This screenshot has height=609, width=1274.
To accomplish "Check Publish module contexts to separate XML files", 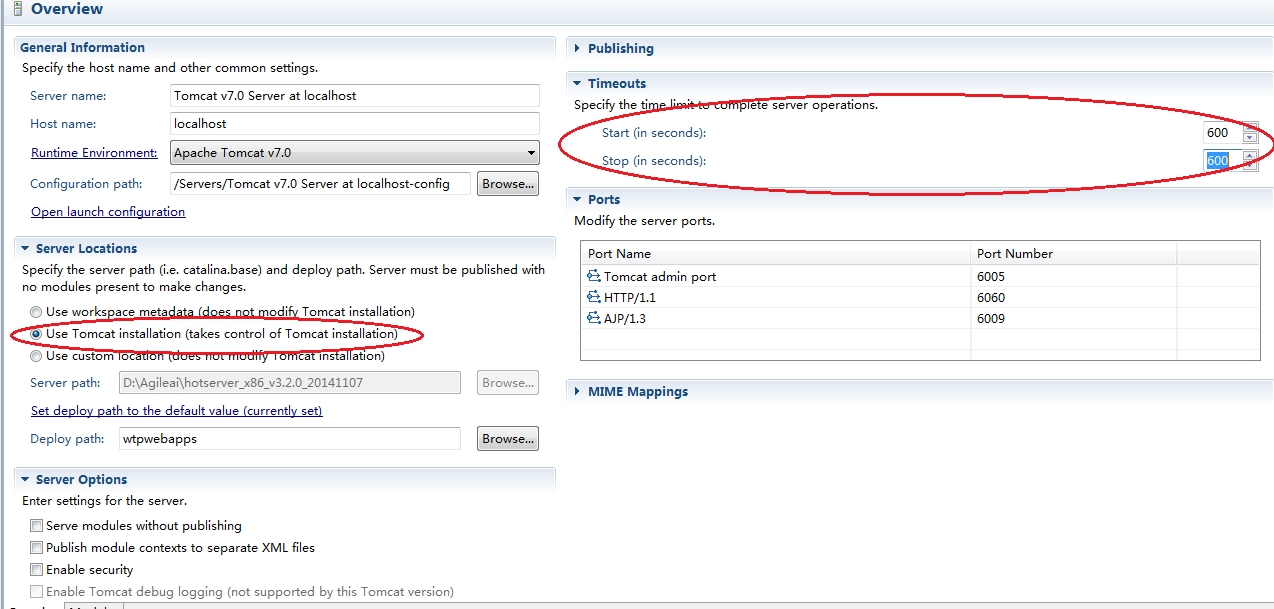I will 37,548.
